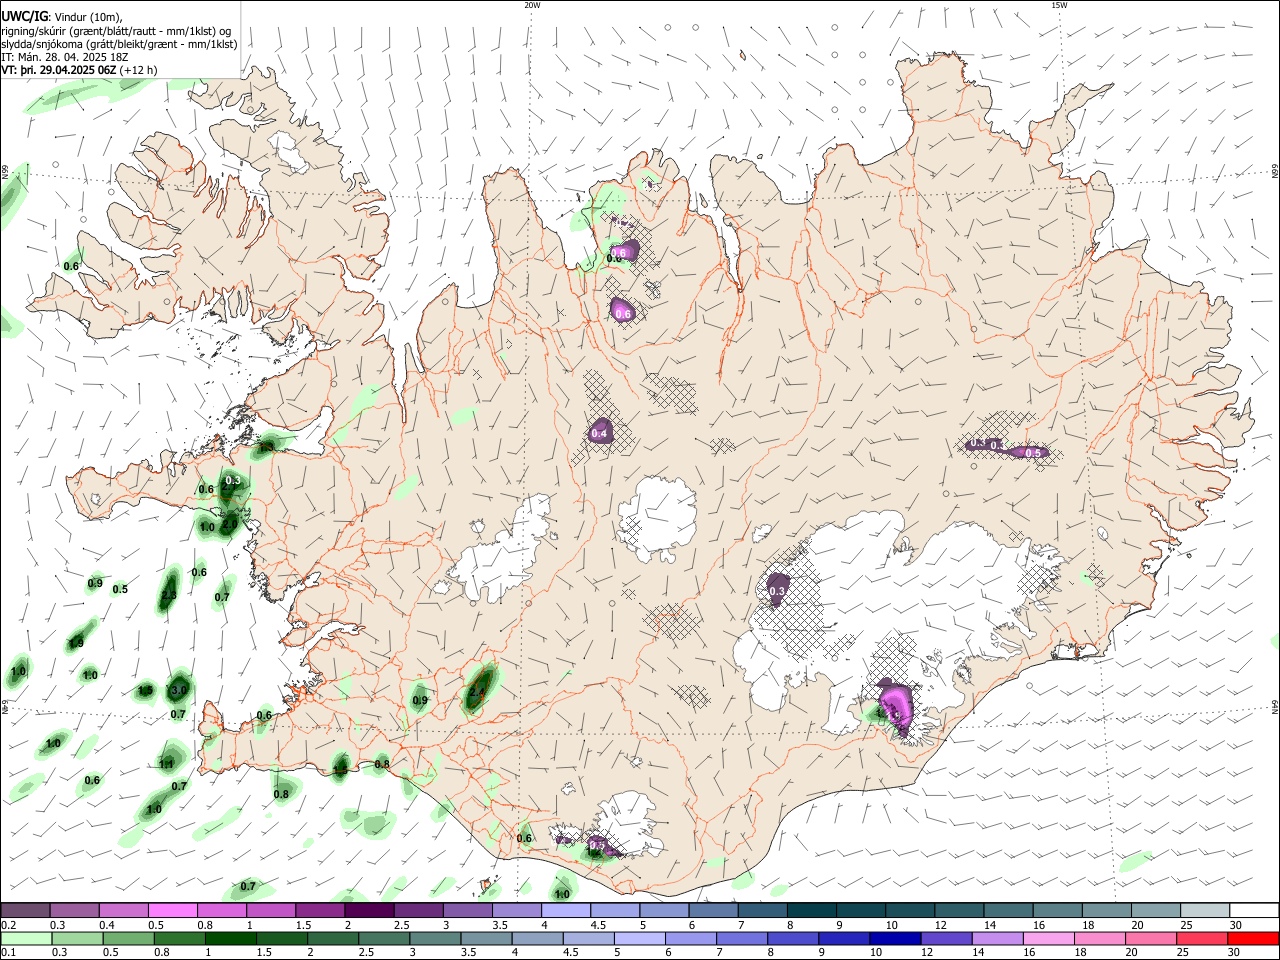This screenshot has width=1280, height=960.
Task: Click the round white Hofsjökull glacier in central Iceland
Action: pyautogui.click(x=657, y=518)
